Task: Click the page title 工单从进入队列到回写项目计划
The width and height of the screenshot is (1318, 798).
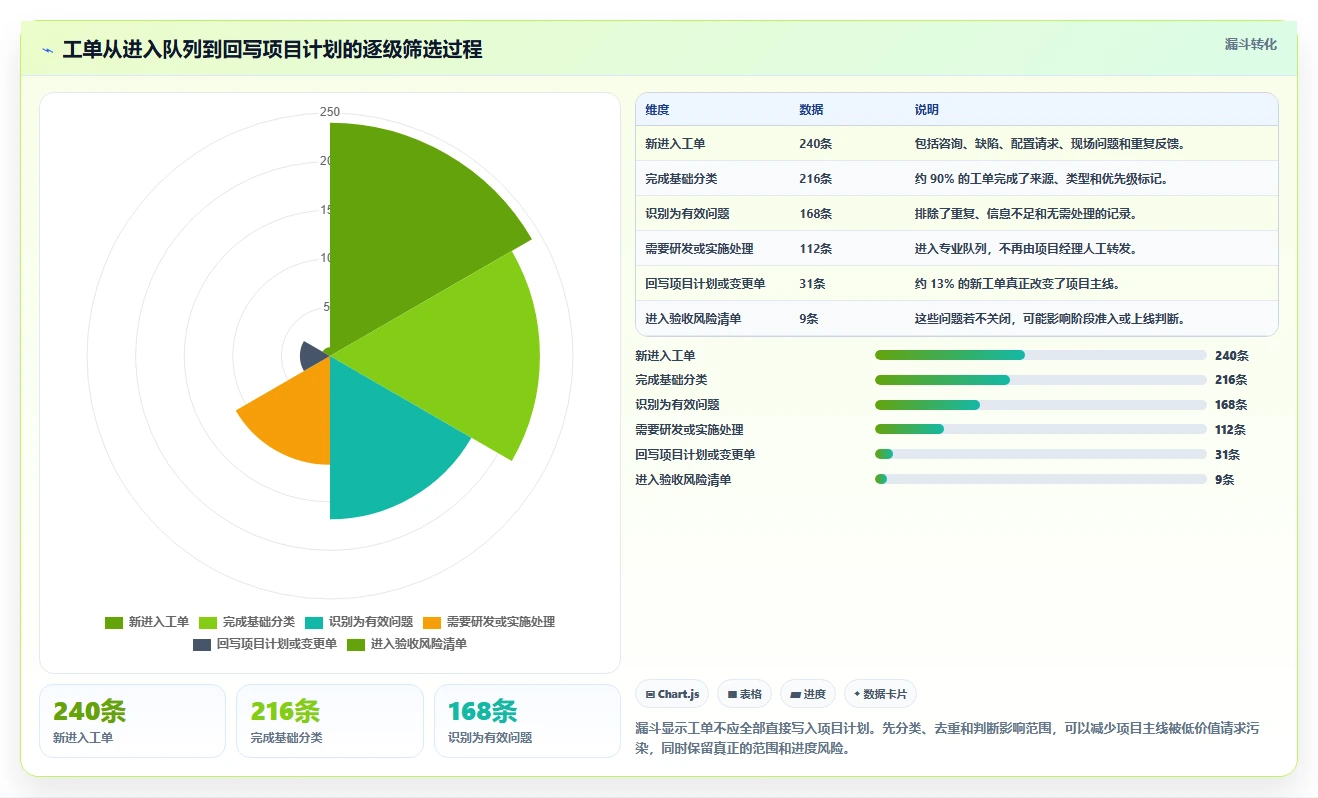Action: (272, 50)
